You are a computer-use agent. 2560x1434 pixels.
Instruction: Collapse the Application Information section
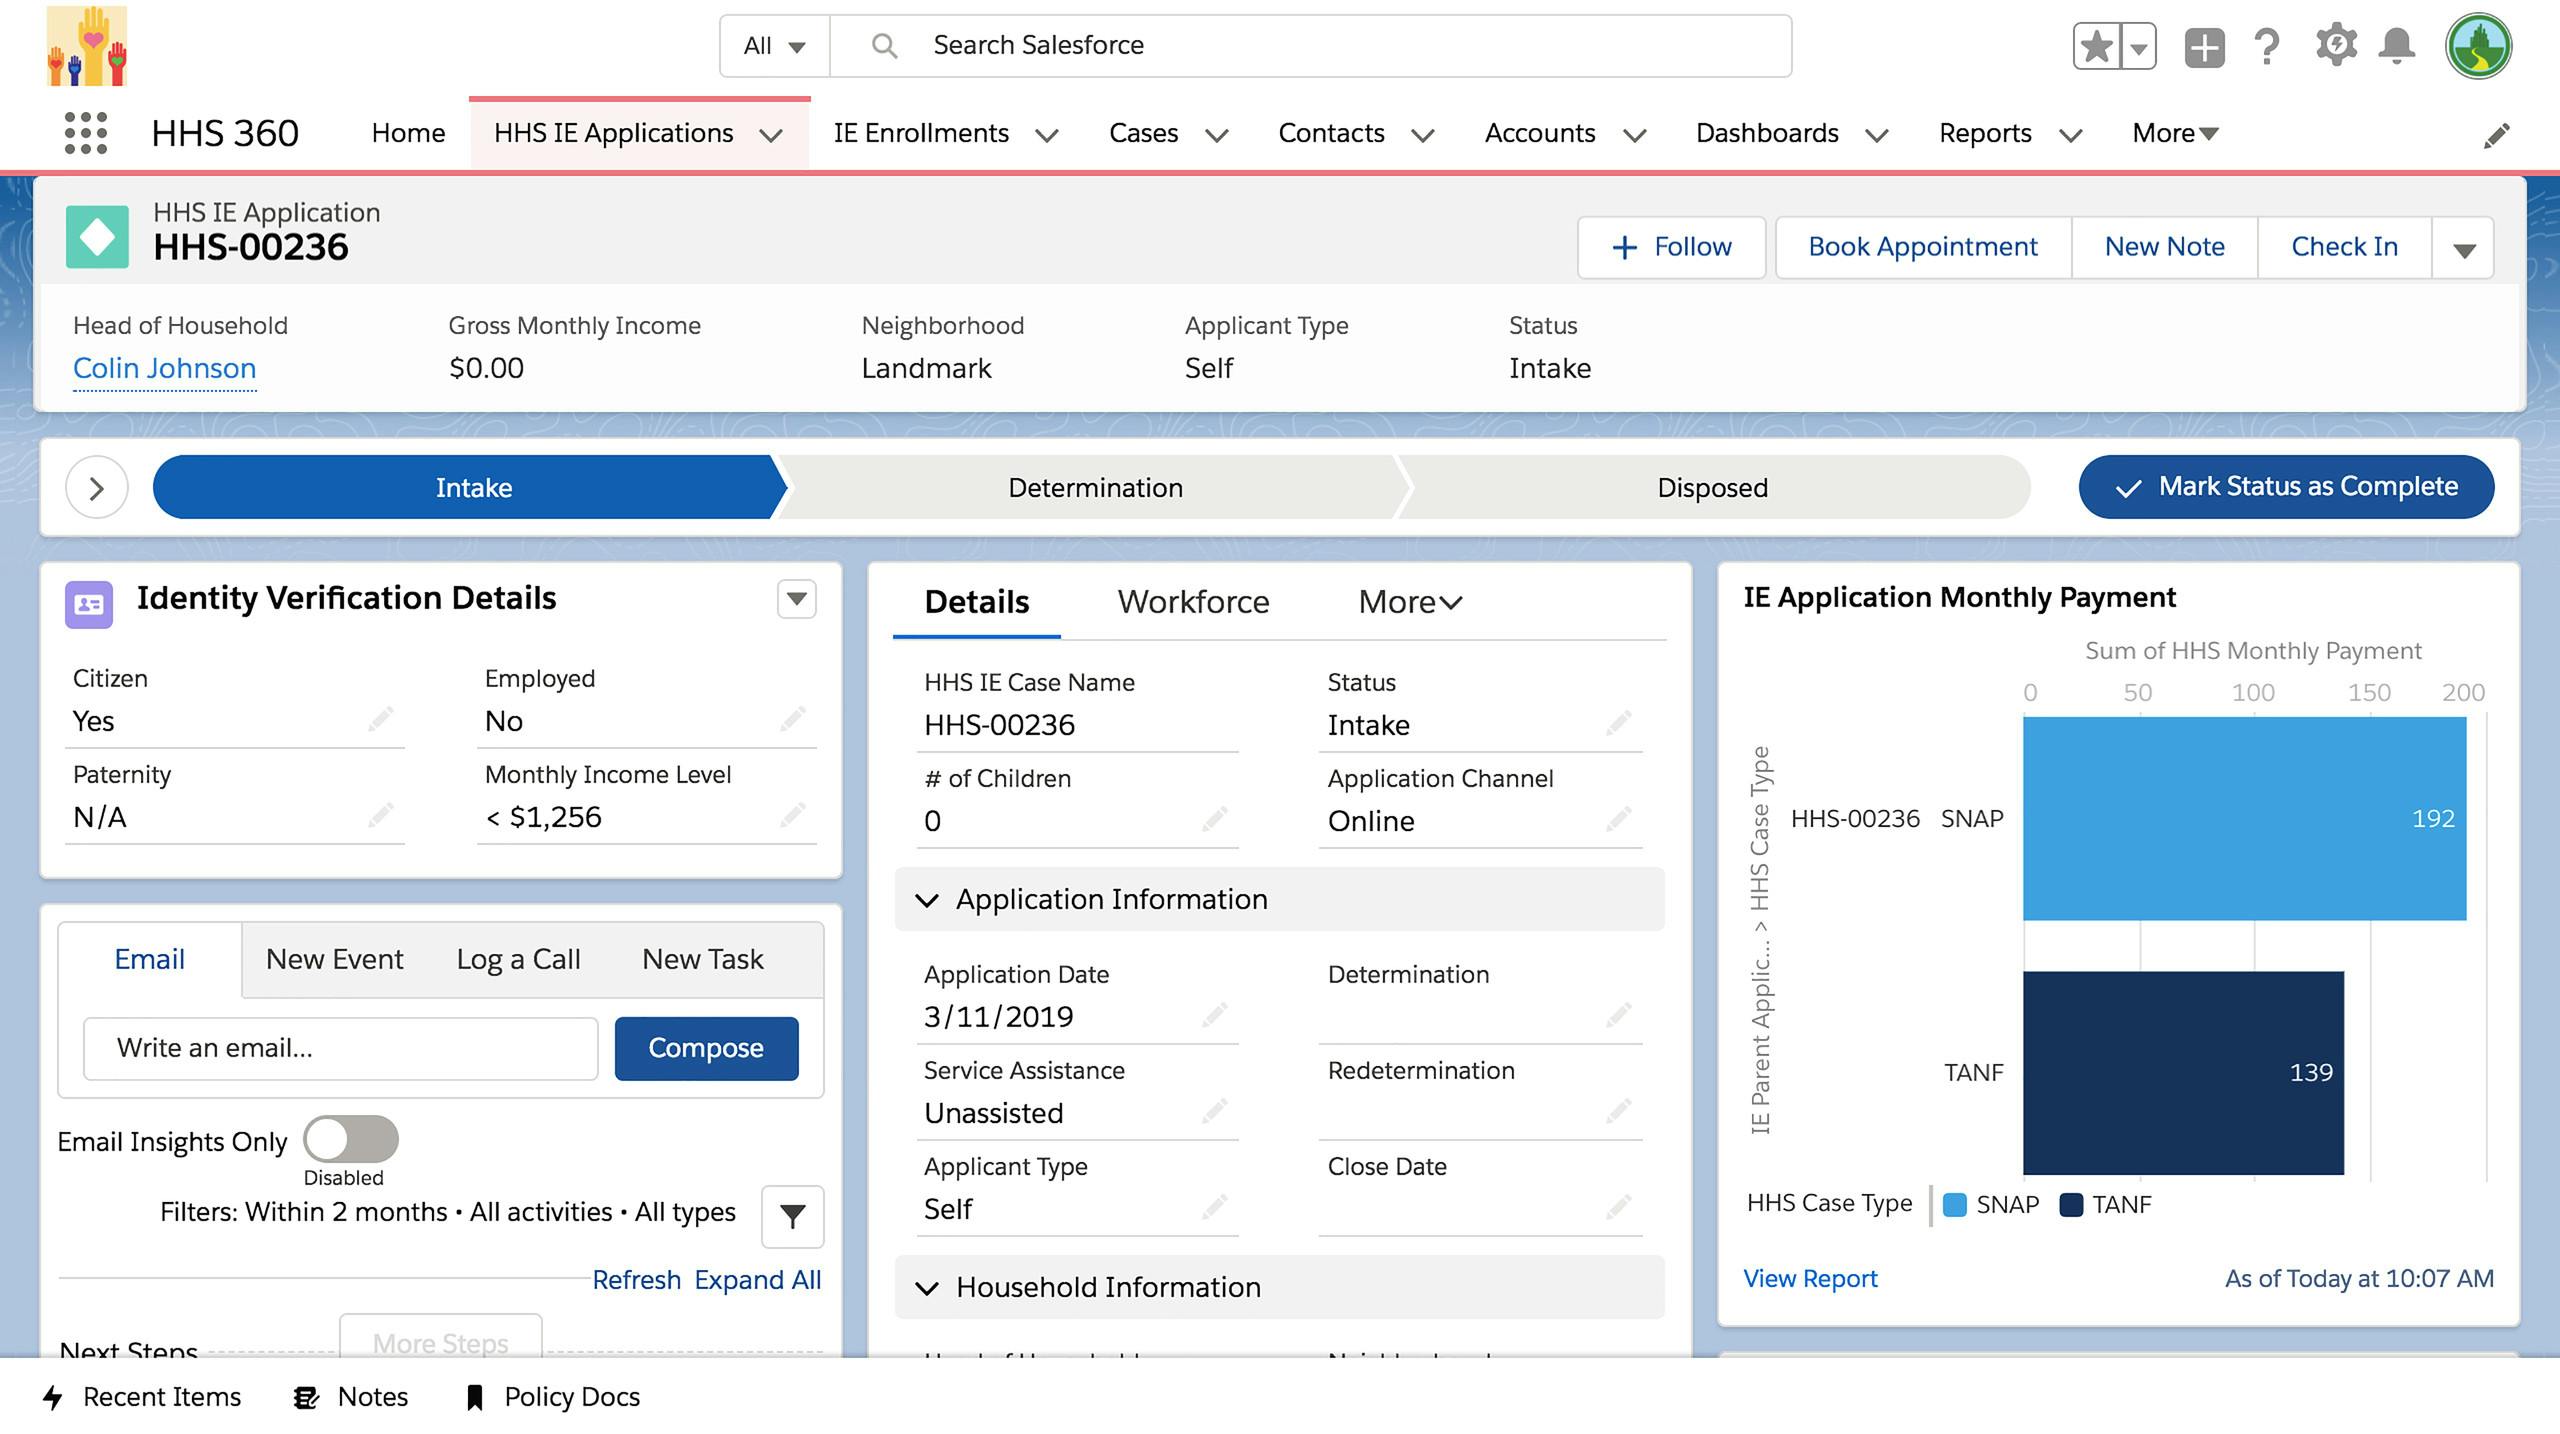[x=927, y=900]
